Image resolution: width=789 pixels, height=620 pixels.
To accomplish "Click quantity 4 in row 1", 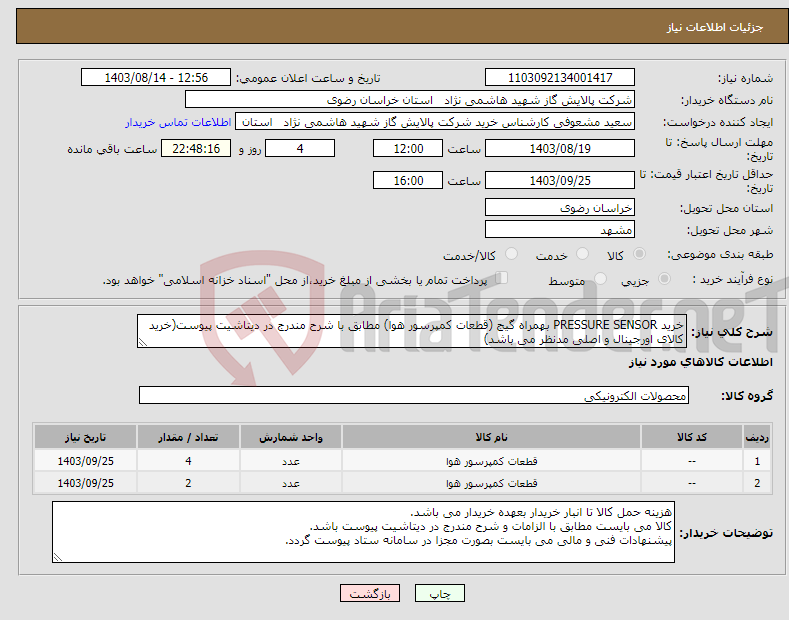I will click(188, 461).
